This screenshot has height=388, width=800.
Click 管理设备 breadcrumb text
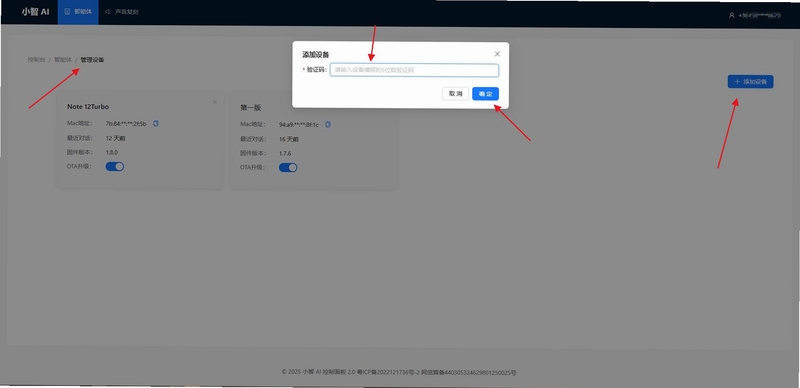(92, 60)
